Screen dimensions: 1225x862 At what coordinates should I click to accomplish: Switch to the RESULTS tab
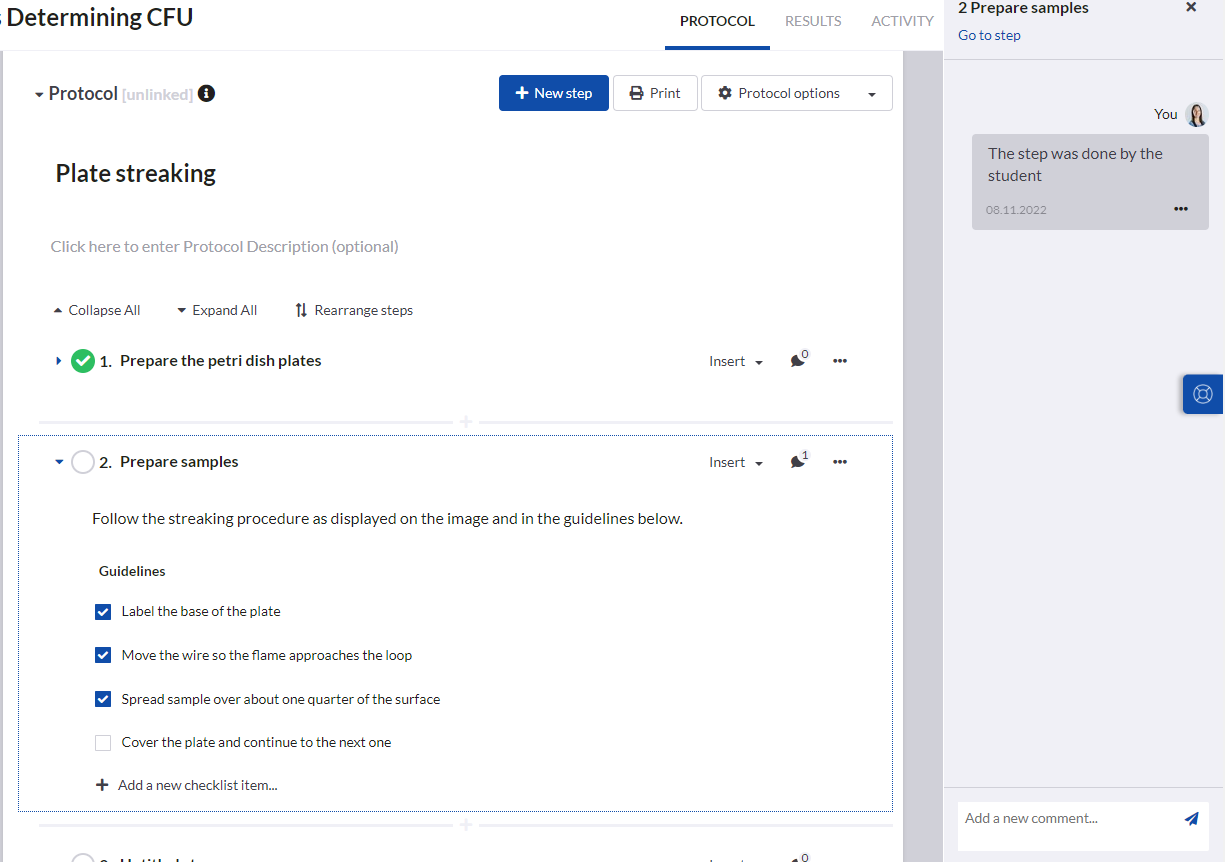click(x=813, y=21)
